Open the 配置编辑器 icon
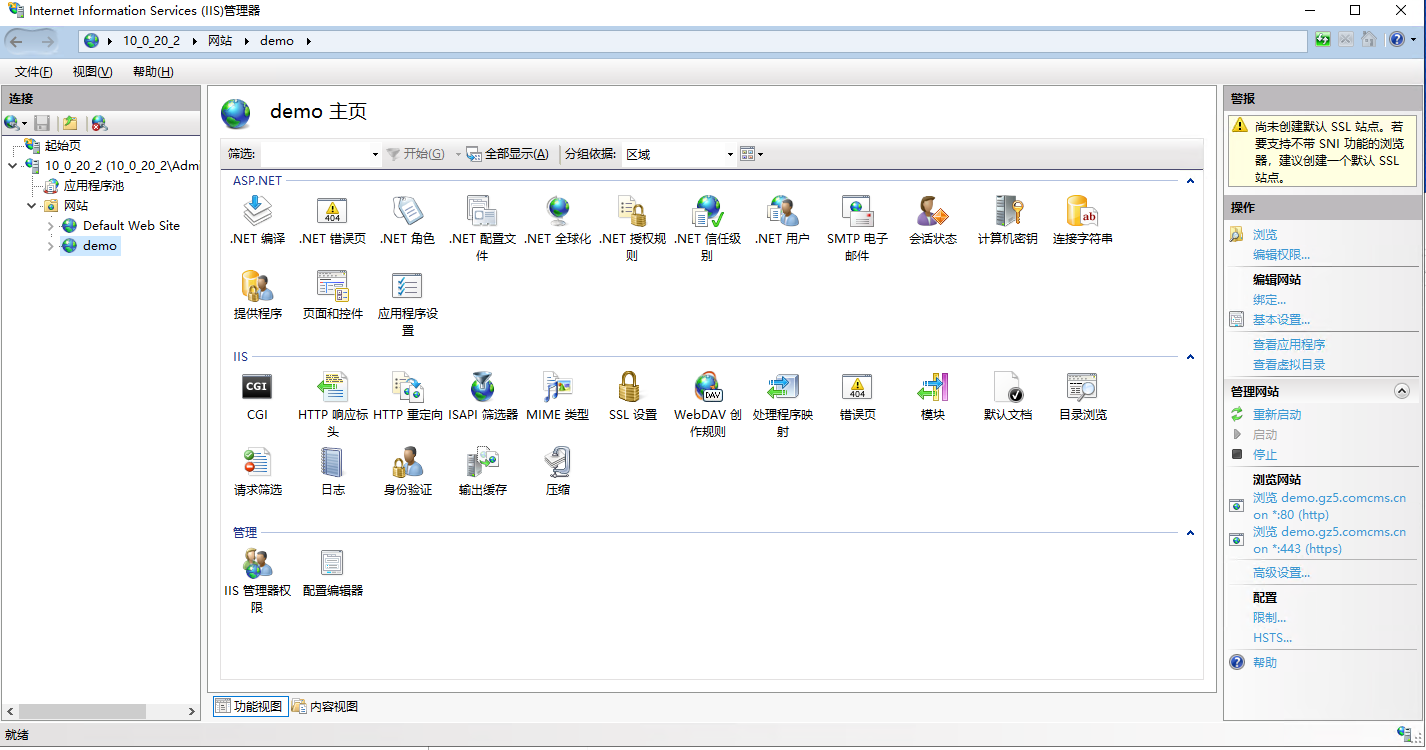Image resolution: width=1426 pixels, height=750 pixels. point(332,572)
